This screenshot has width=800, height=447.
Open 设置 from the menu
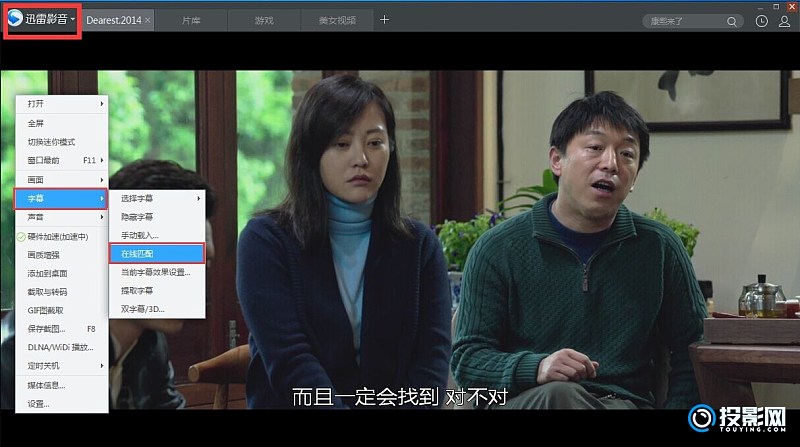tap(62, 404)
